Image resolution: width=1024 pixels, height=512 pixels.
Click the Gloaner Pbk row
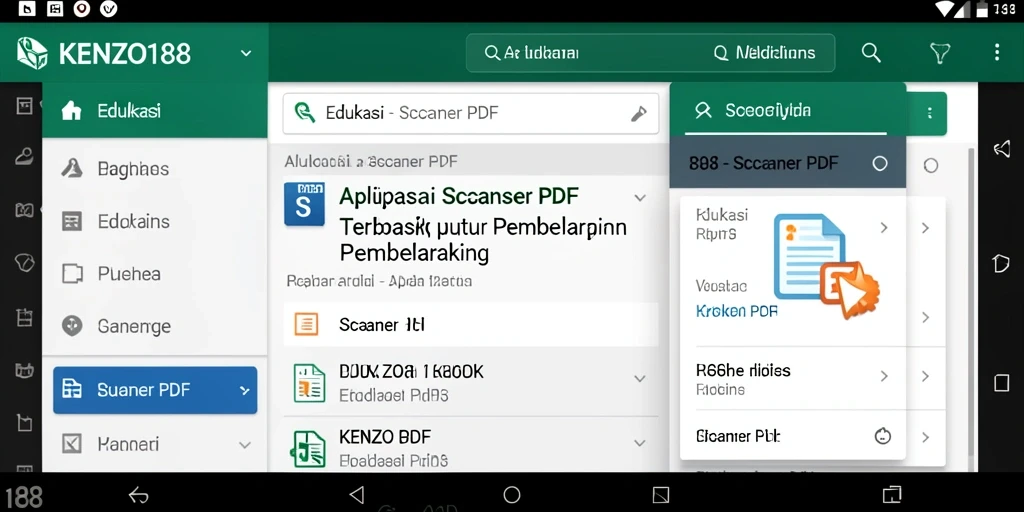click(x=793, y=436)
